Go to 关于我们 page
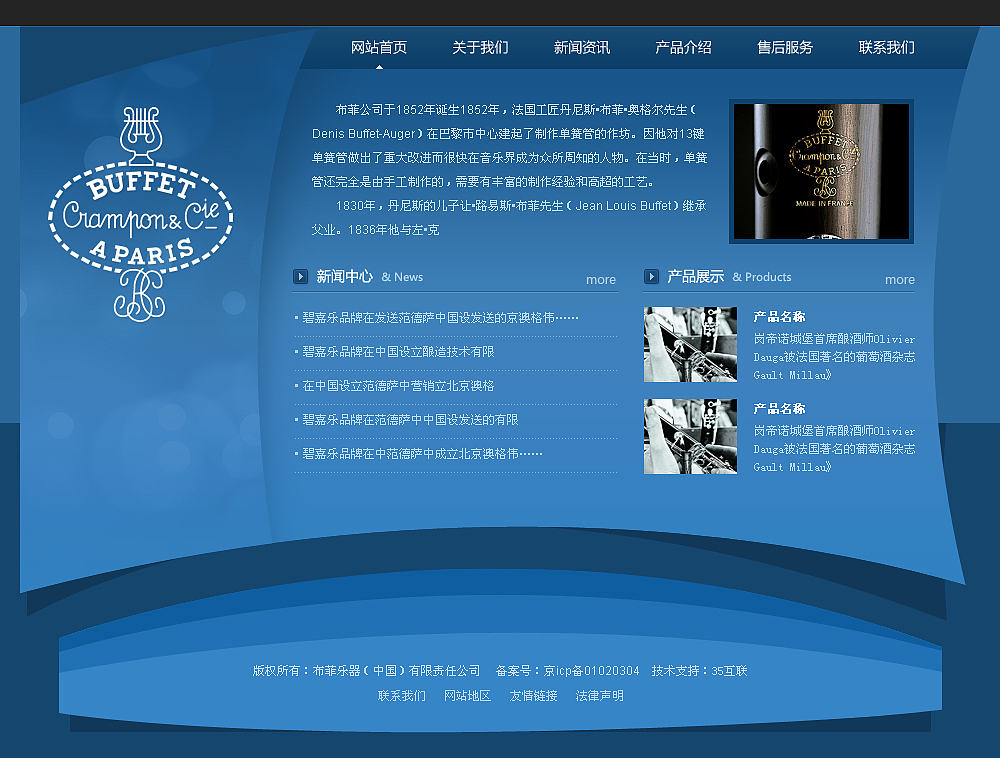 pos(480,47)
